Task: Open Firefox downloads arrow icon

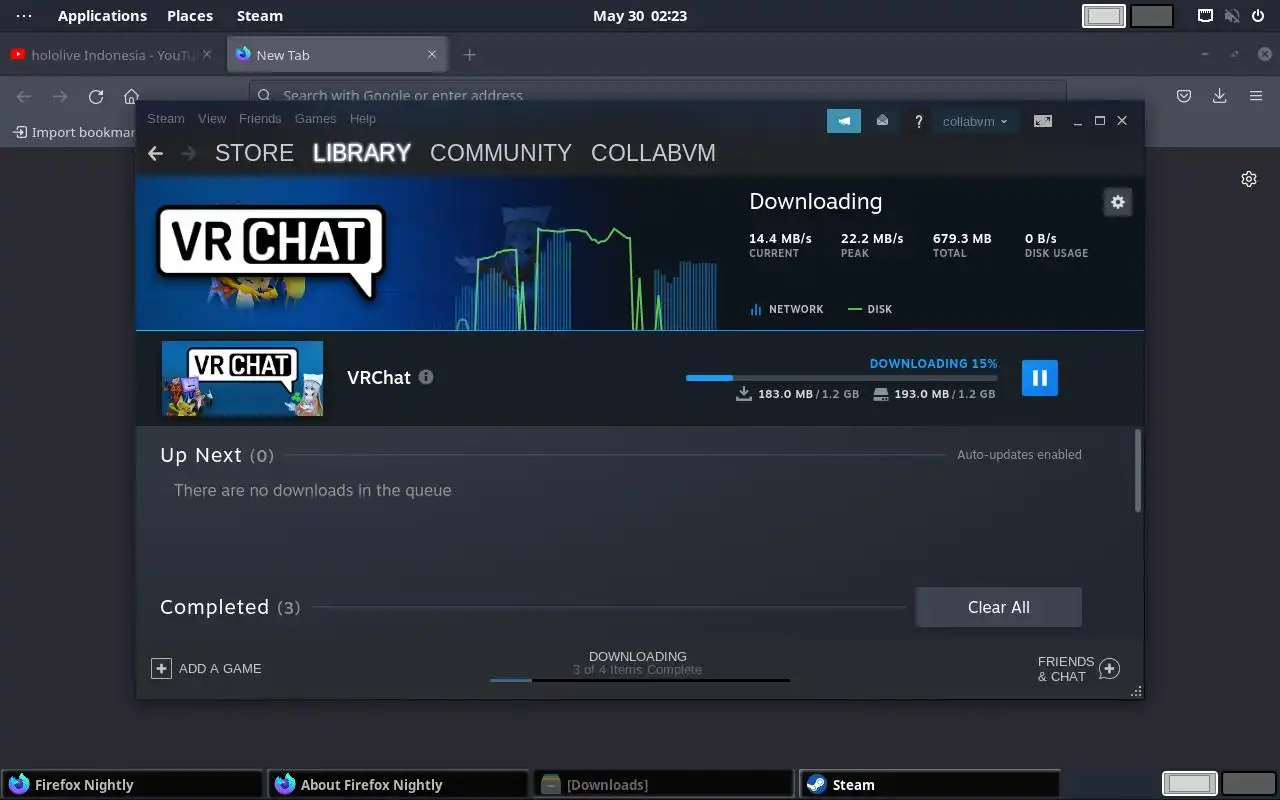Action: pos(1219,96)
